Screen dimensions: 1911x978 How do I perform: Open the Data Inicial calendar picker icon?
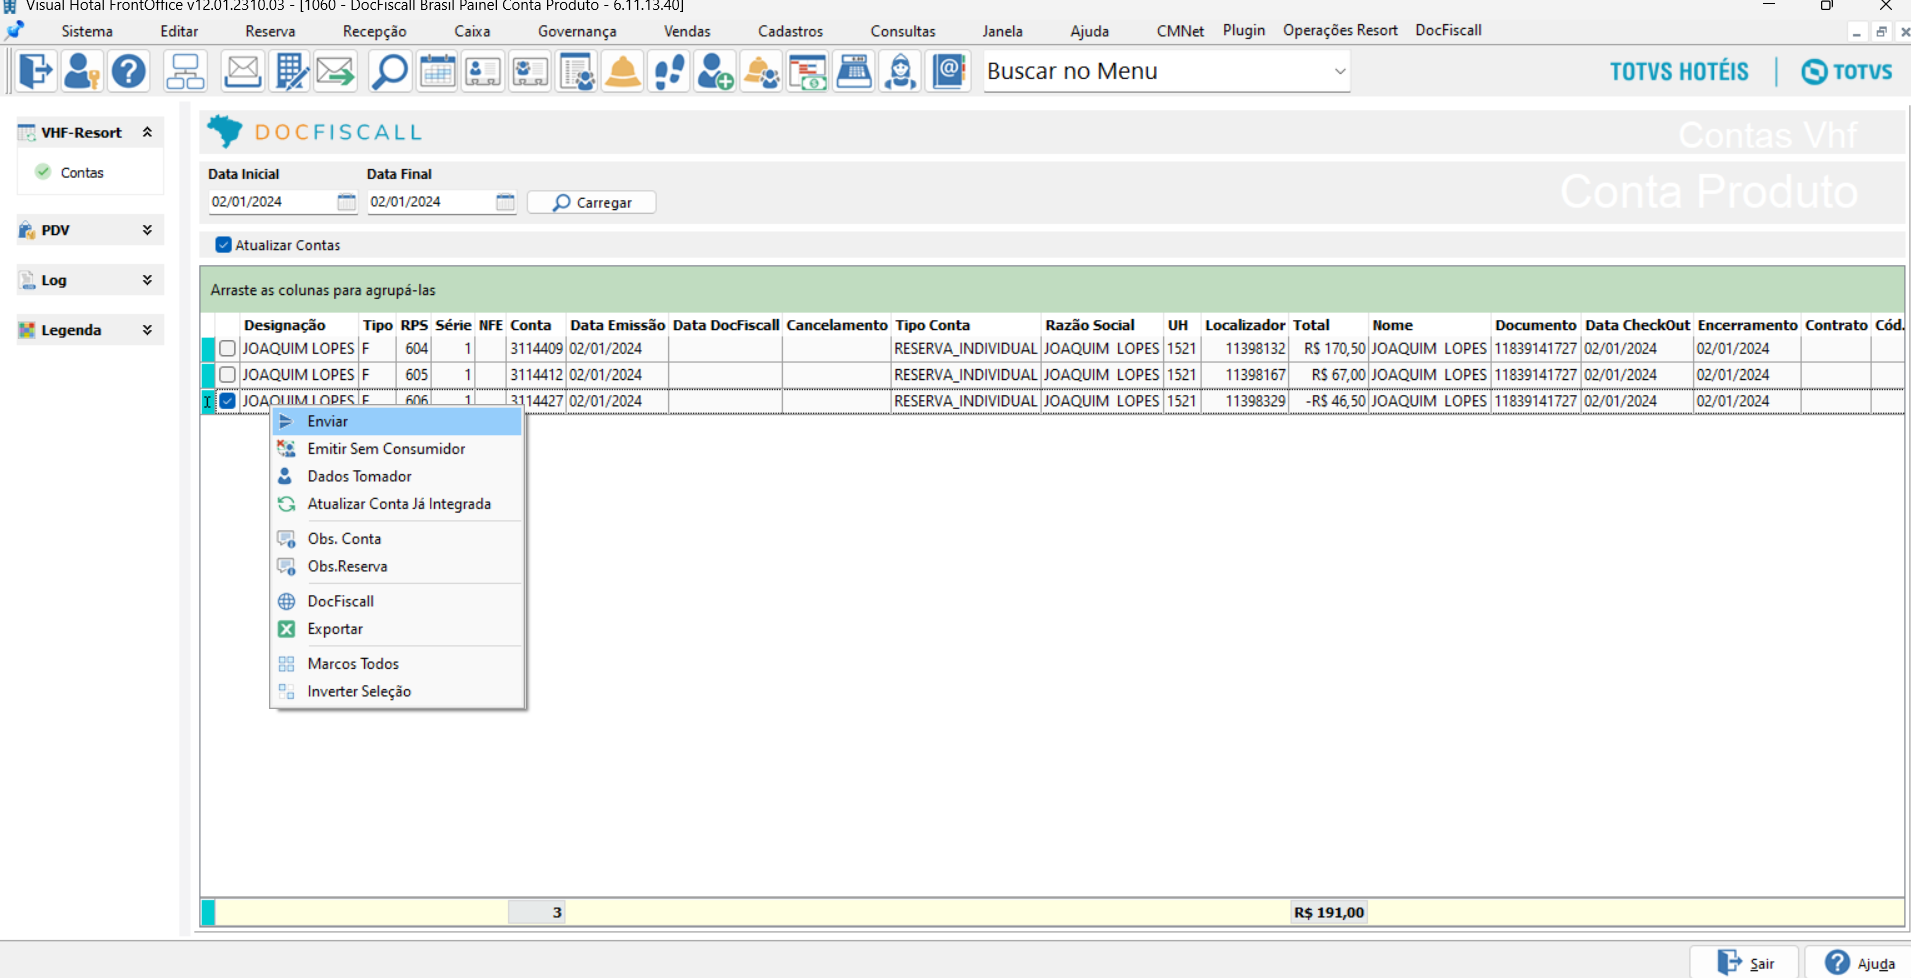point(346,202)
